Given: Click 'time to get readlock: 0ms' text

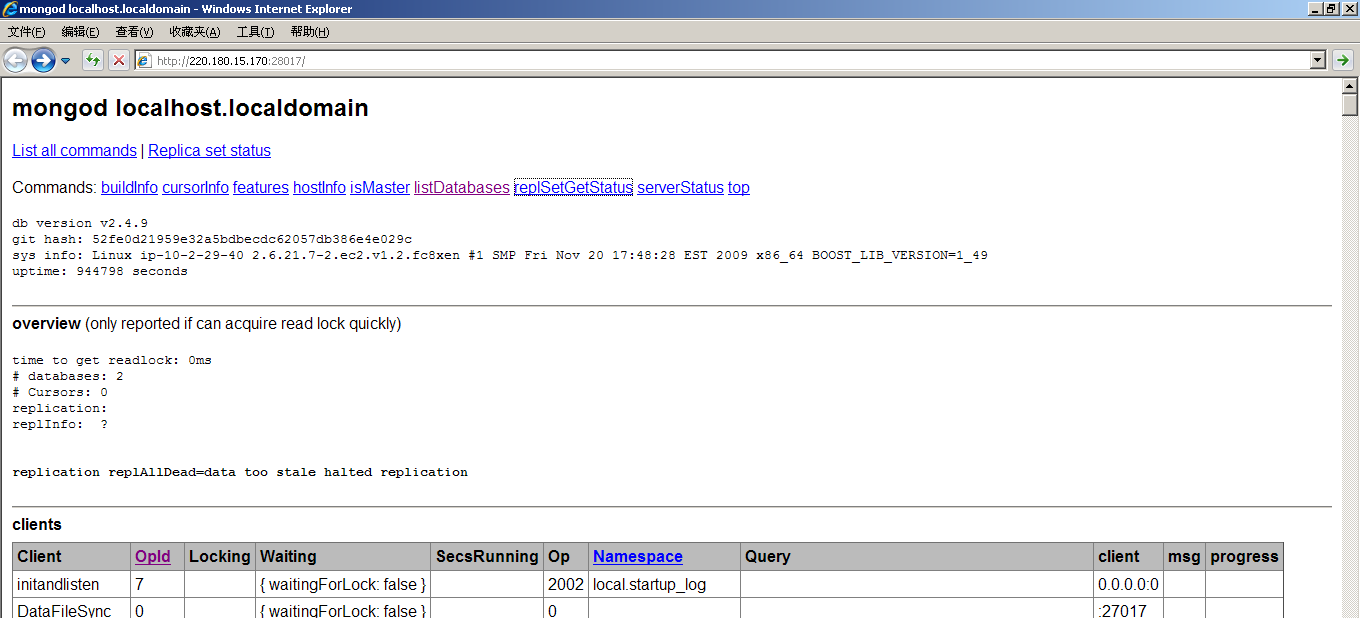Looking at the screenshot, I should (x=112, y=360).
